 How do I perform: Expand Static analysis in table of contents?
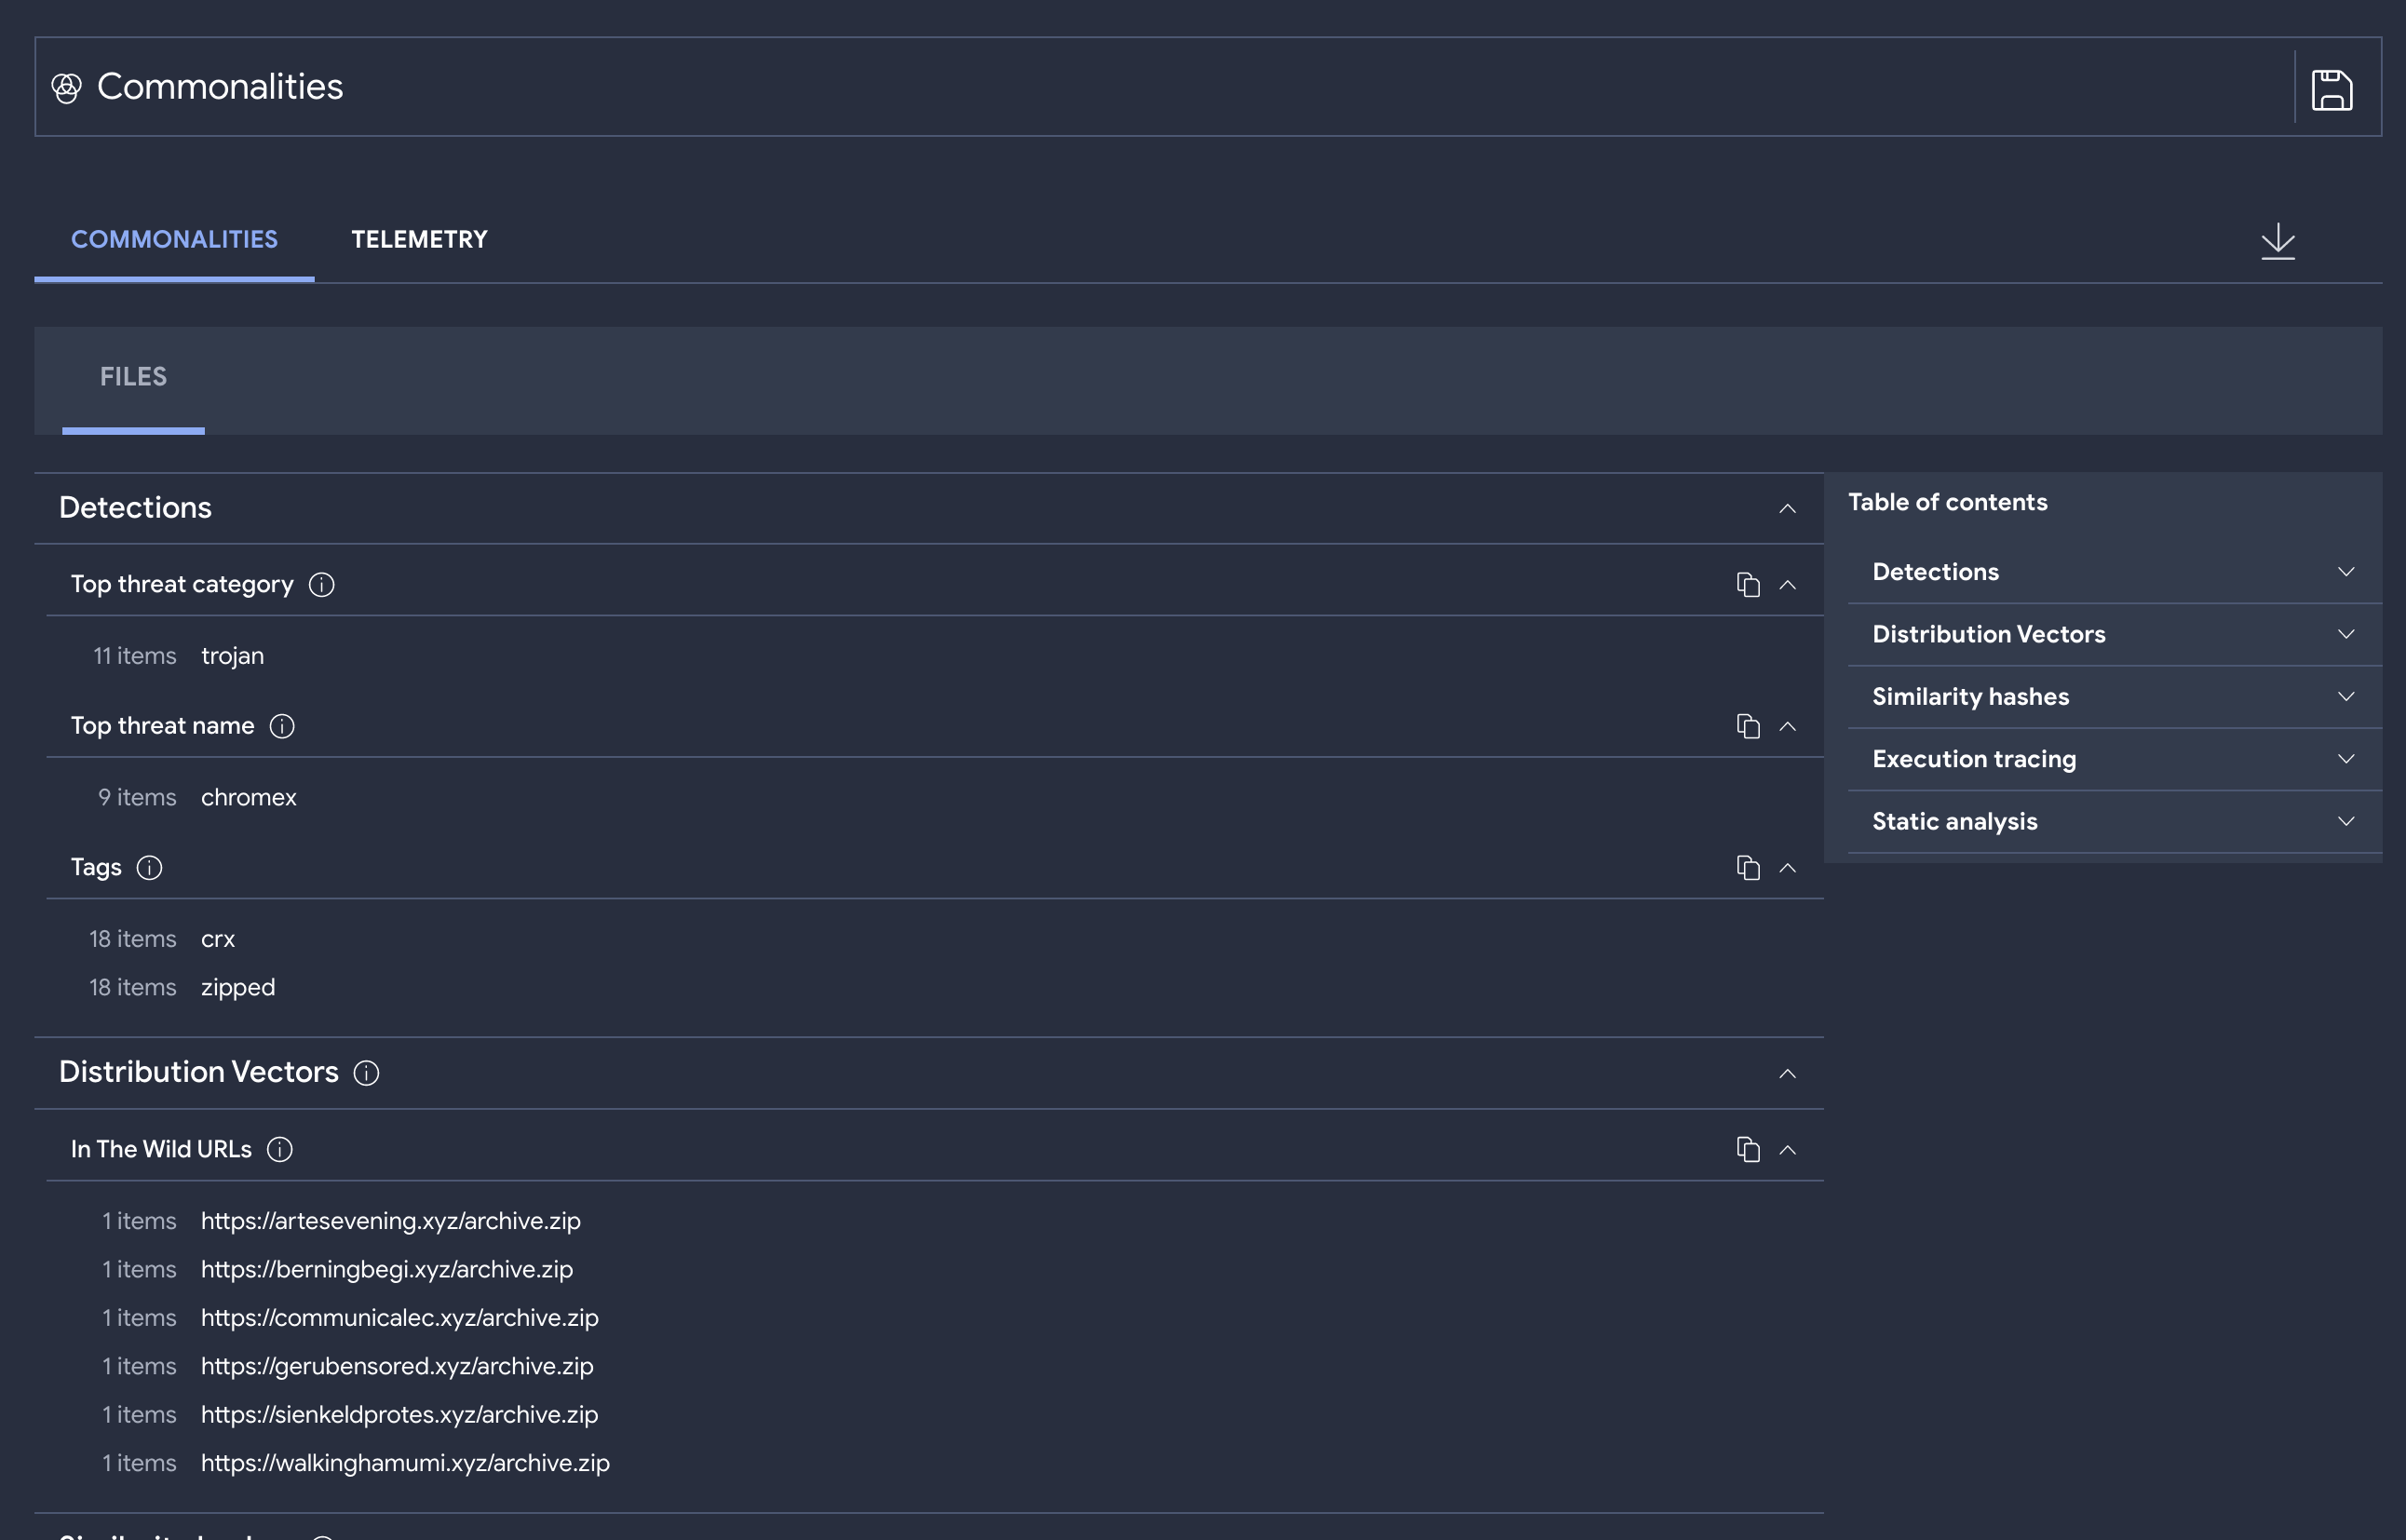tap(2345, 821)
